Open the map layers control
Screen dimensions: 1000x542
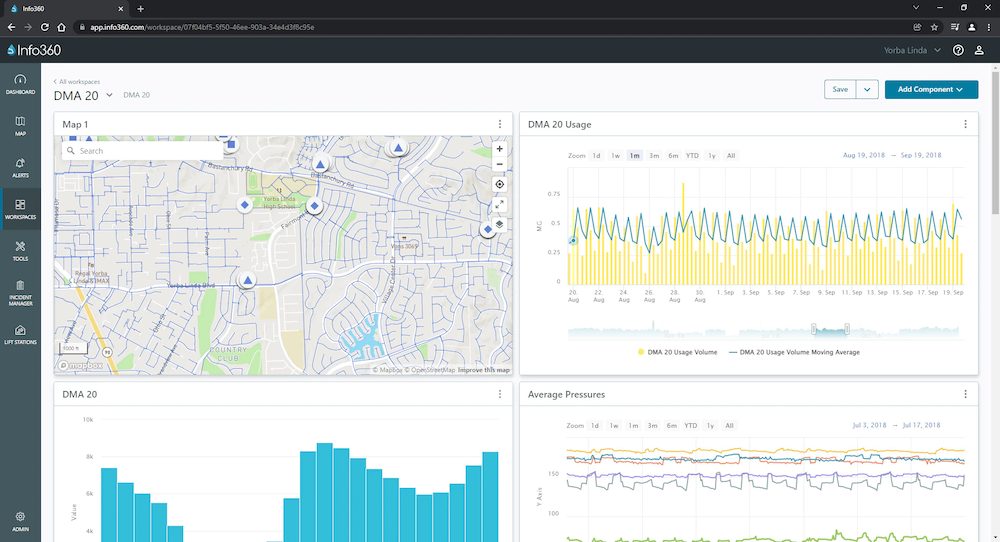coord(500,224)
